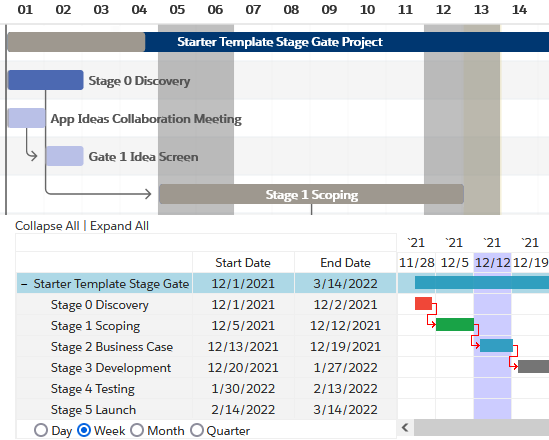The height and width of the screenshot is (440, 549).
Task: Open the Stage 4 Testing row
Action: 207,389
